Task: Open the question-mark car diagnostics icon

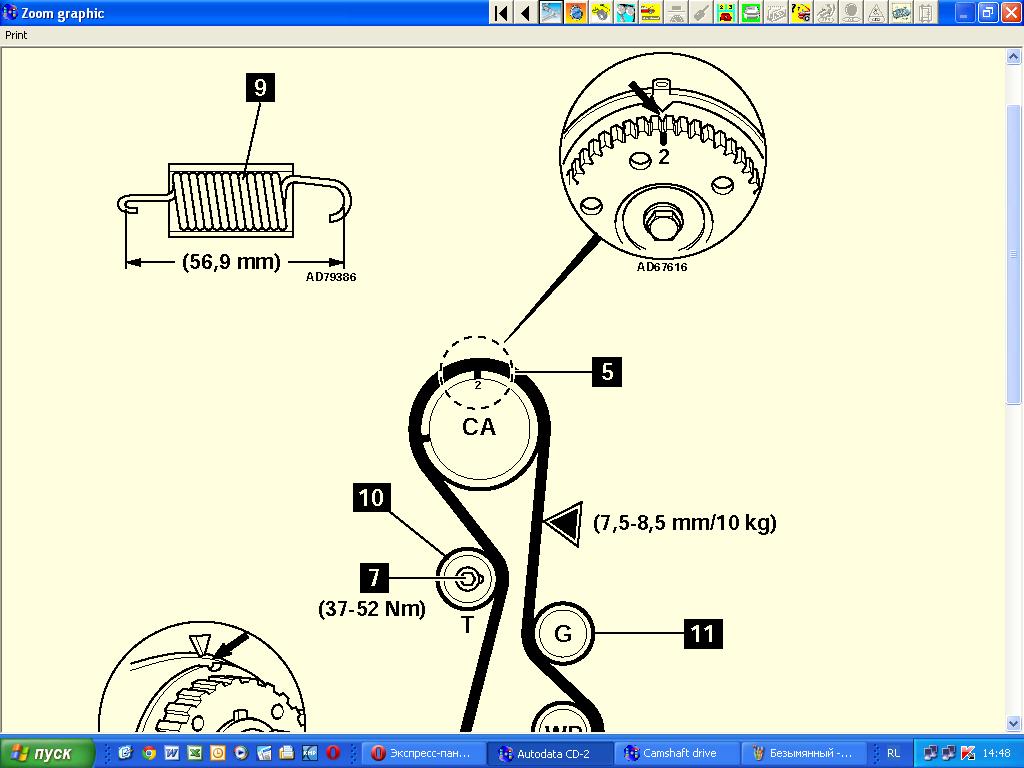Action: tap(801, 12)
